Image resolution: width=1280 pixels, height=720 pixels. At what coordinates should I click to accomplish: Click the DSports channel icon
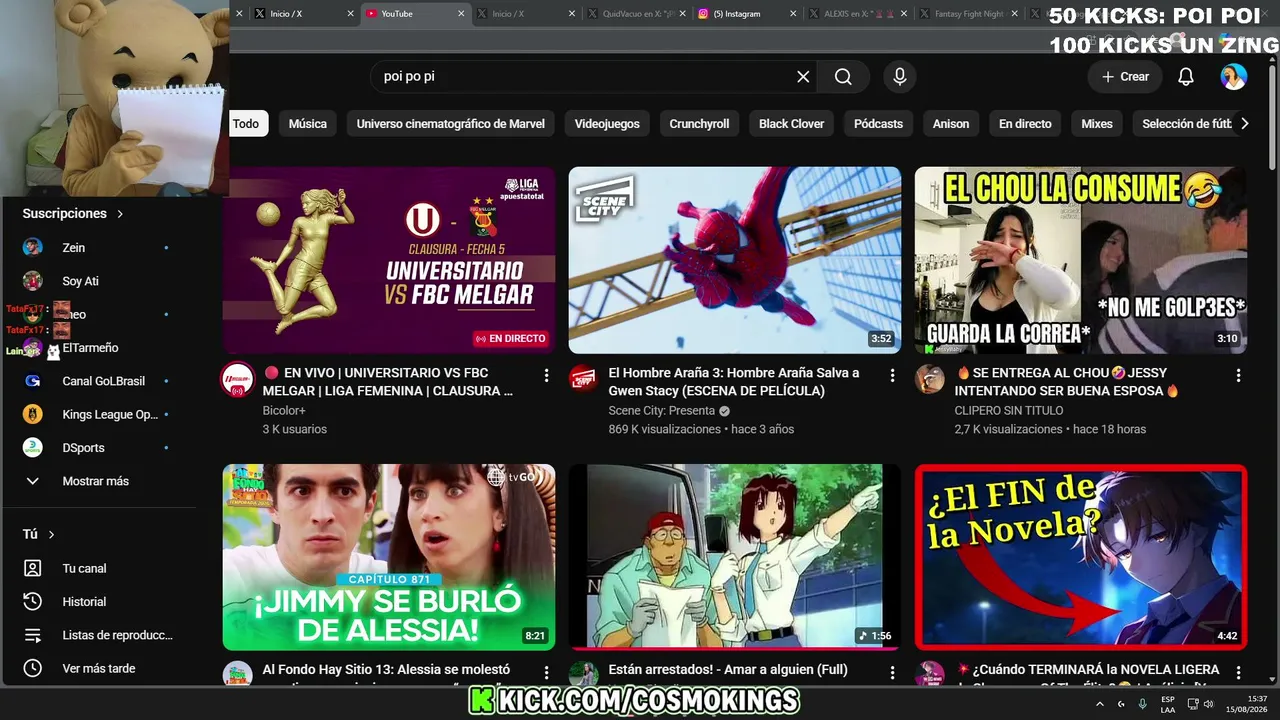33,448
